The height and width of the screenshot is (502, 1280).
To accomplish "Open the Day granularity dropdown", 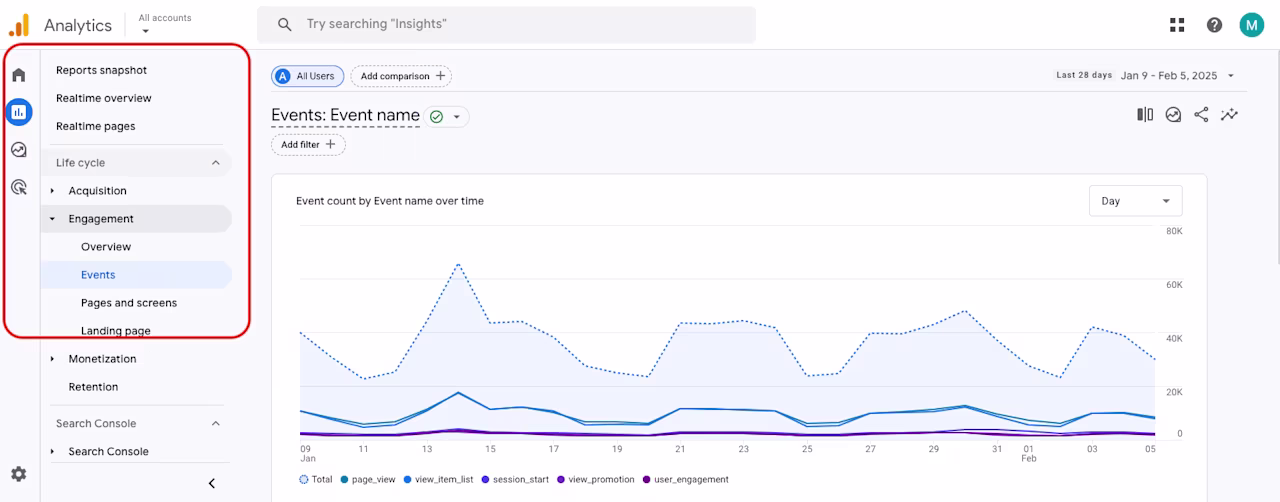I will (1135, 201).
